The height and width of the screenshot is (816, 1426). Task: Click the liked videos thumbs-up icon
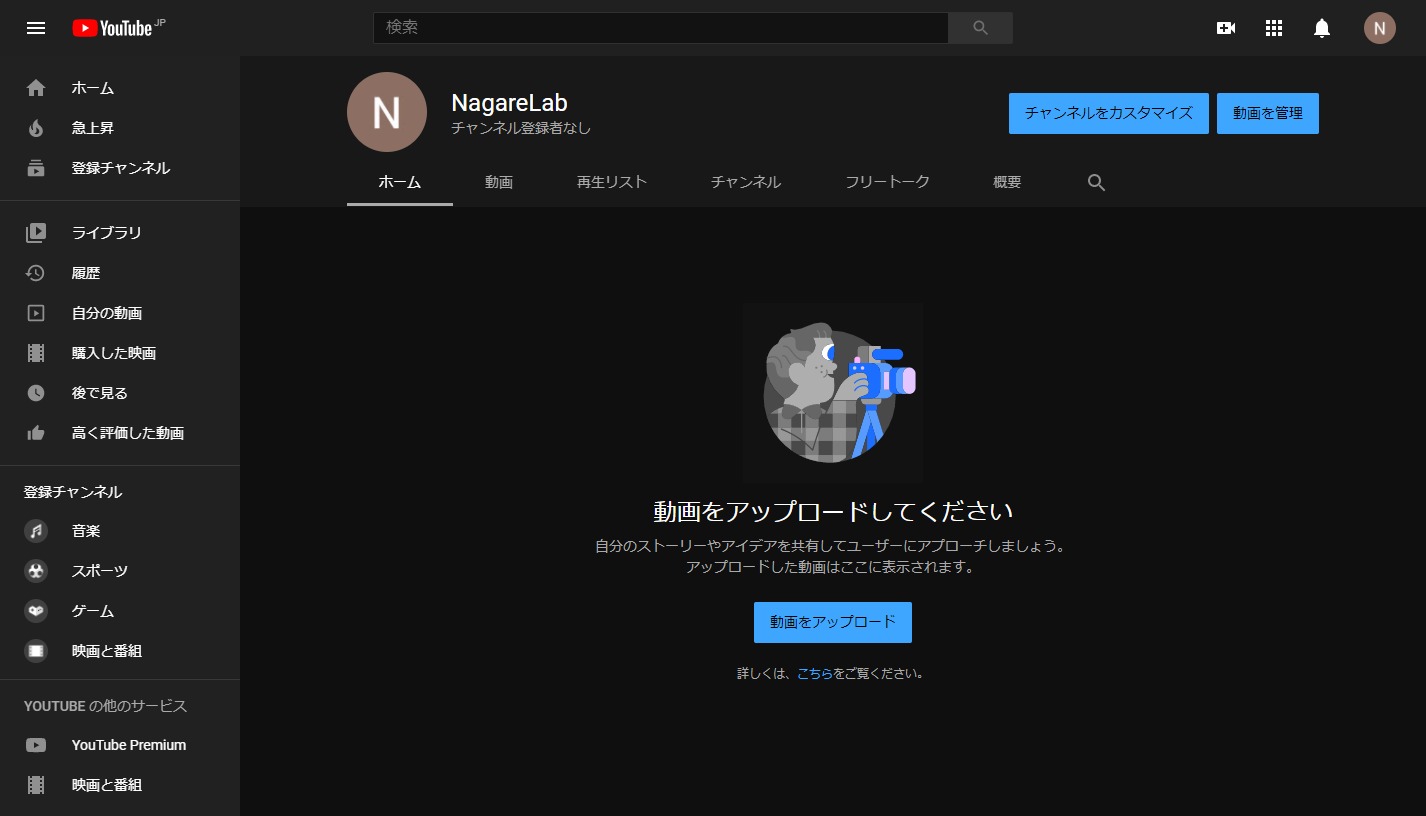point(36,433)
